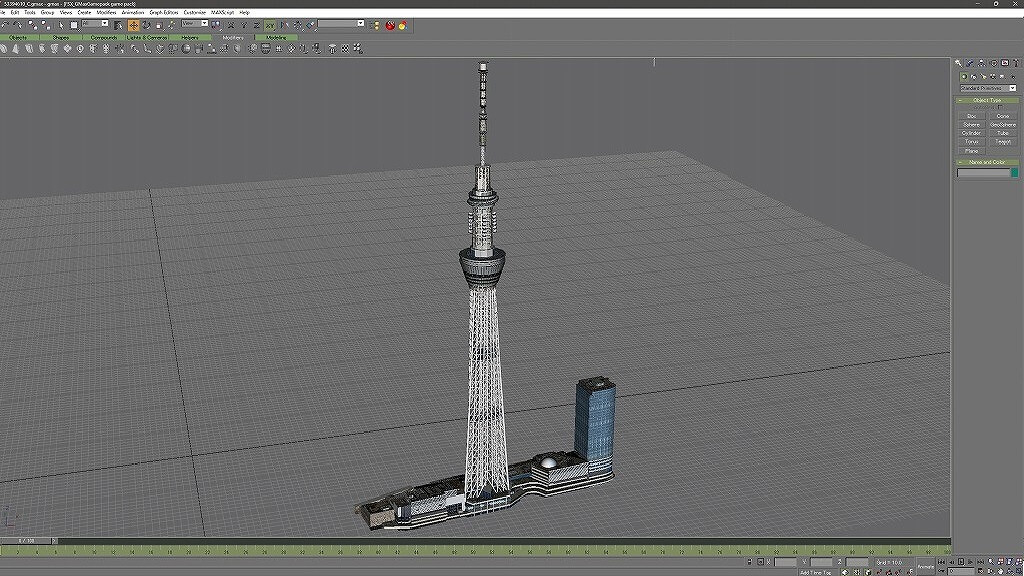
Task: Toggle Restrict to Z axis constraint
Action: [x=257, y=25]
